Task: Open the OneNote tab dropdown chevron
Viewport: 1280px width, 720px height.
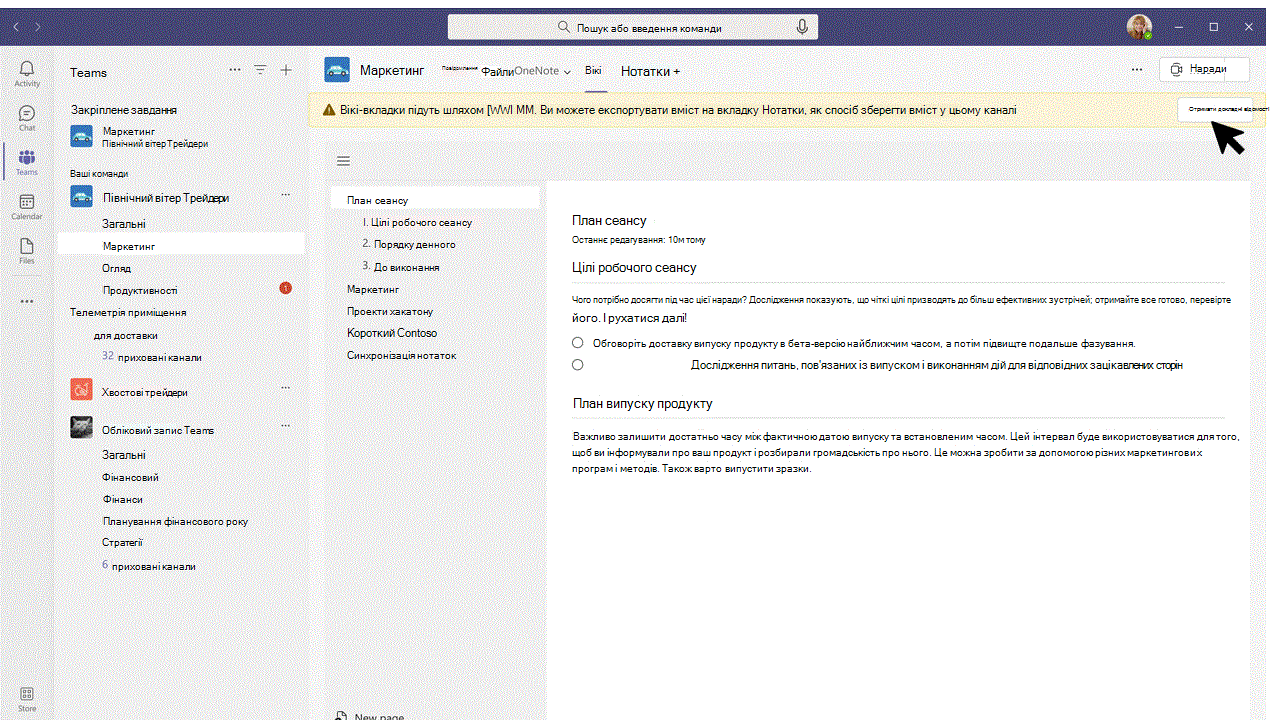Action: click(567, 72)
